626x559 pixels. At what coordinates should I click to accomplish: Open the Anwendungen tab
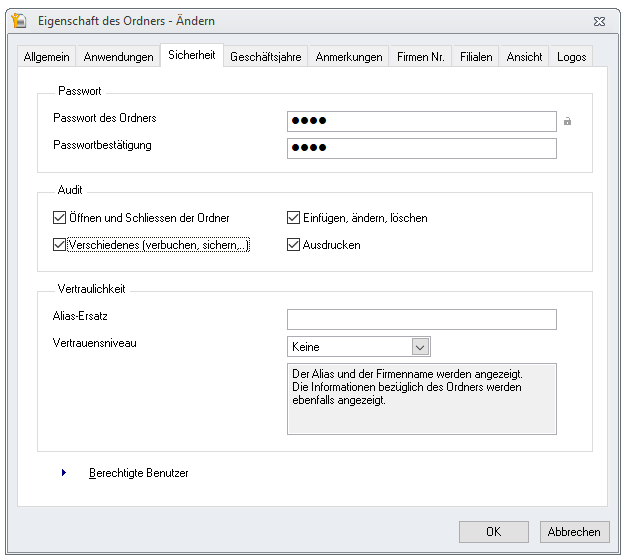pyautogui.click(x=118, y=57)
